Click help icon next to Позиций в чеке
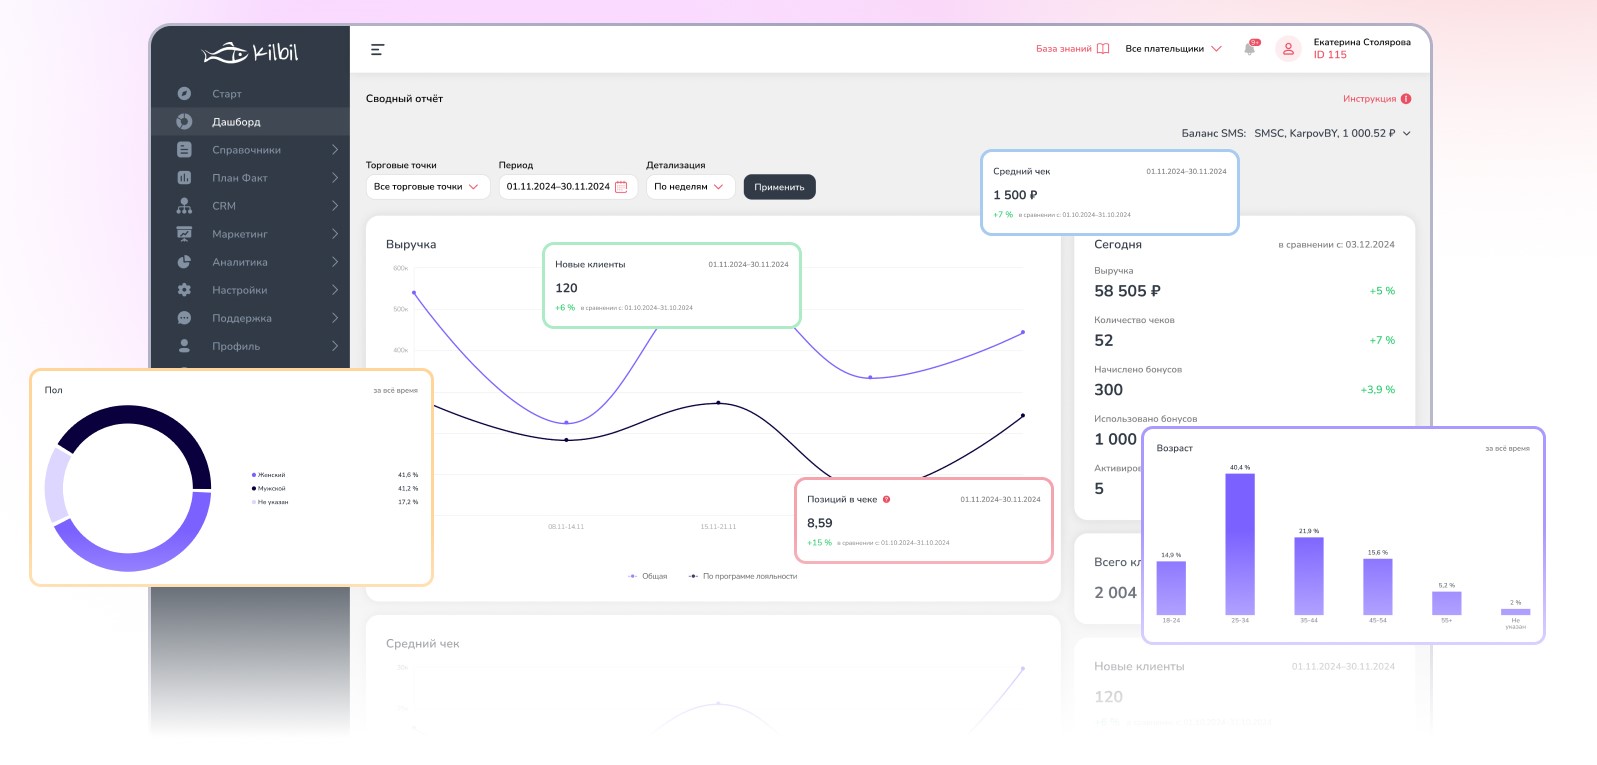 (886, 499)
